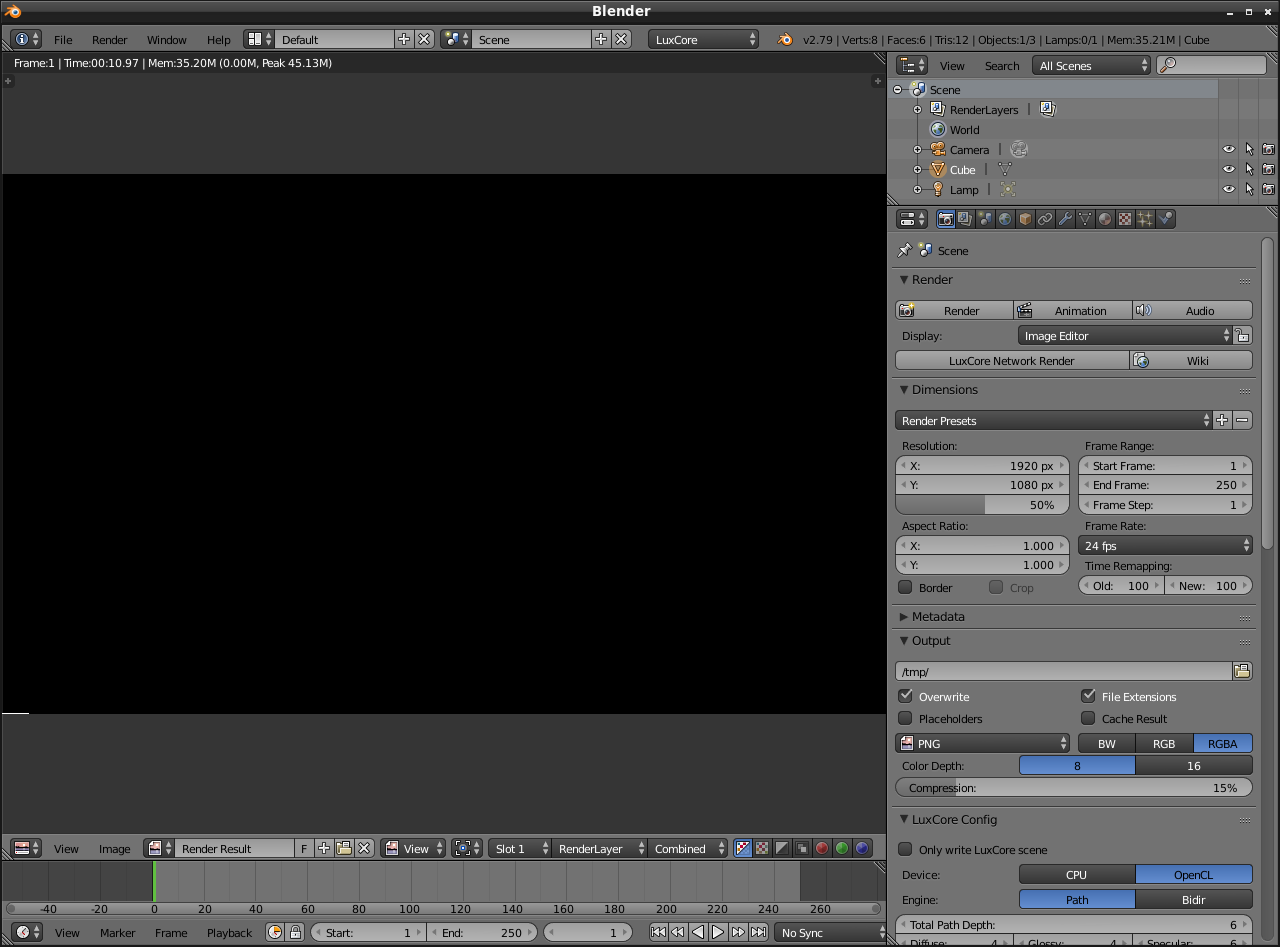Show only the red channel
The image size is (1280, 947).
[x=822, y=848]
